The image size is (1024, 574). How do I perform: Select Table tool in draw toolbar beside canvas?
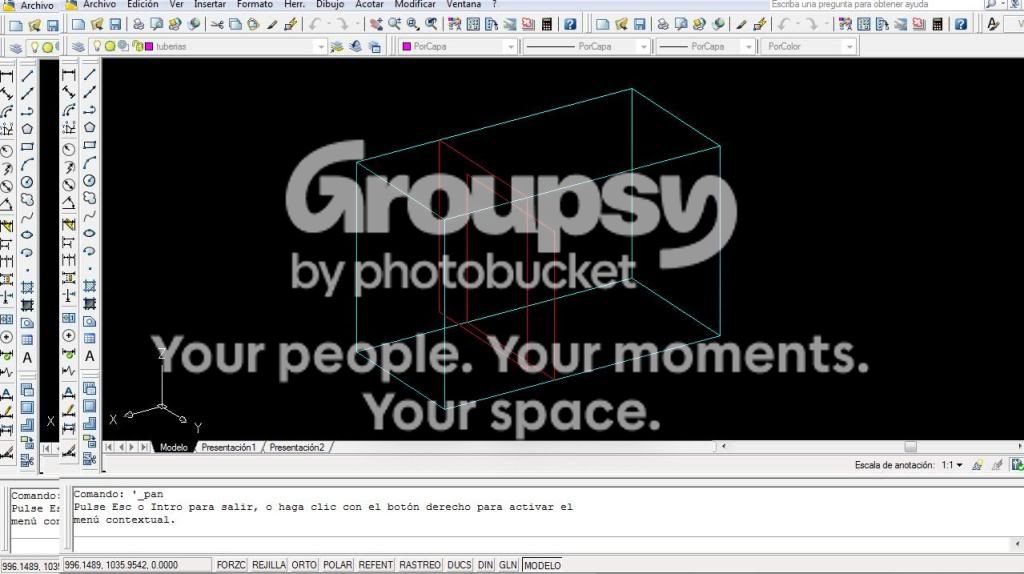(x=89, y=339)
